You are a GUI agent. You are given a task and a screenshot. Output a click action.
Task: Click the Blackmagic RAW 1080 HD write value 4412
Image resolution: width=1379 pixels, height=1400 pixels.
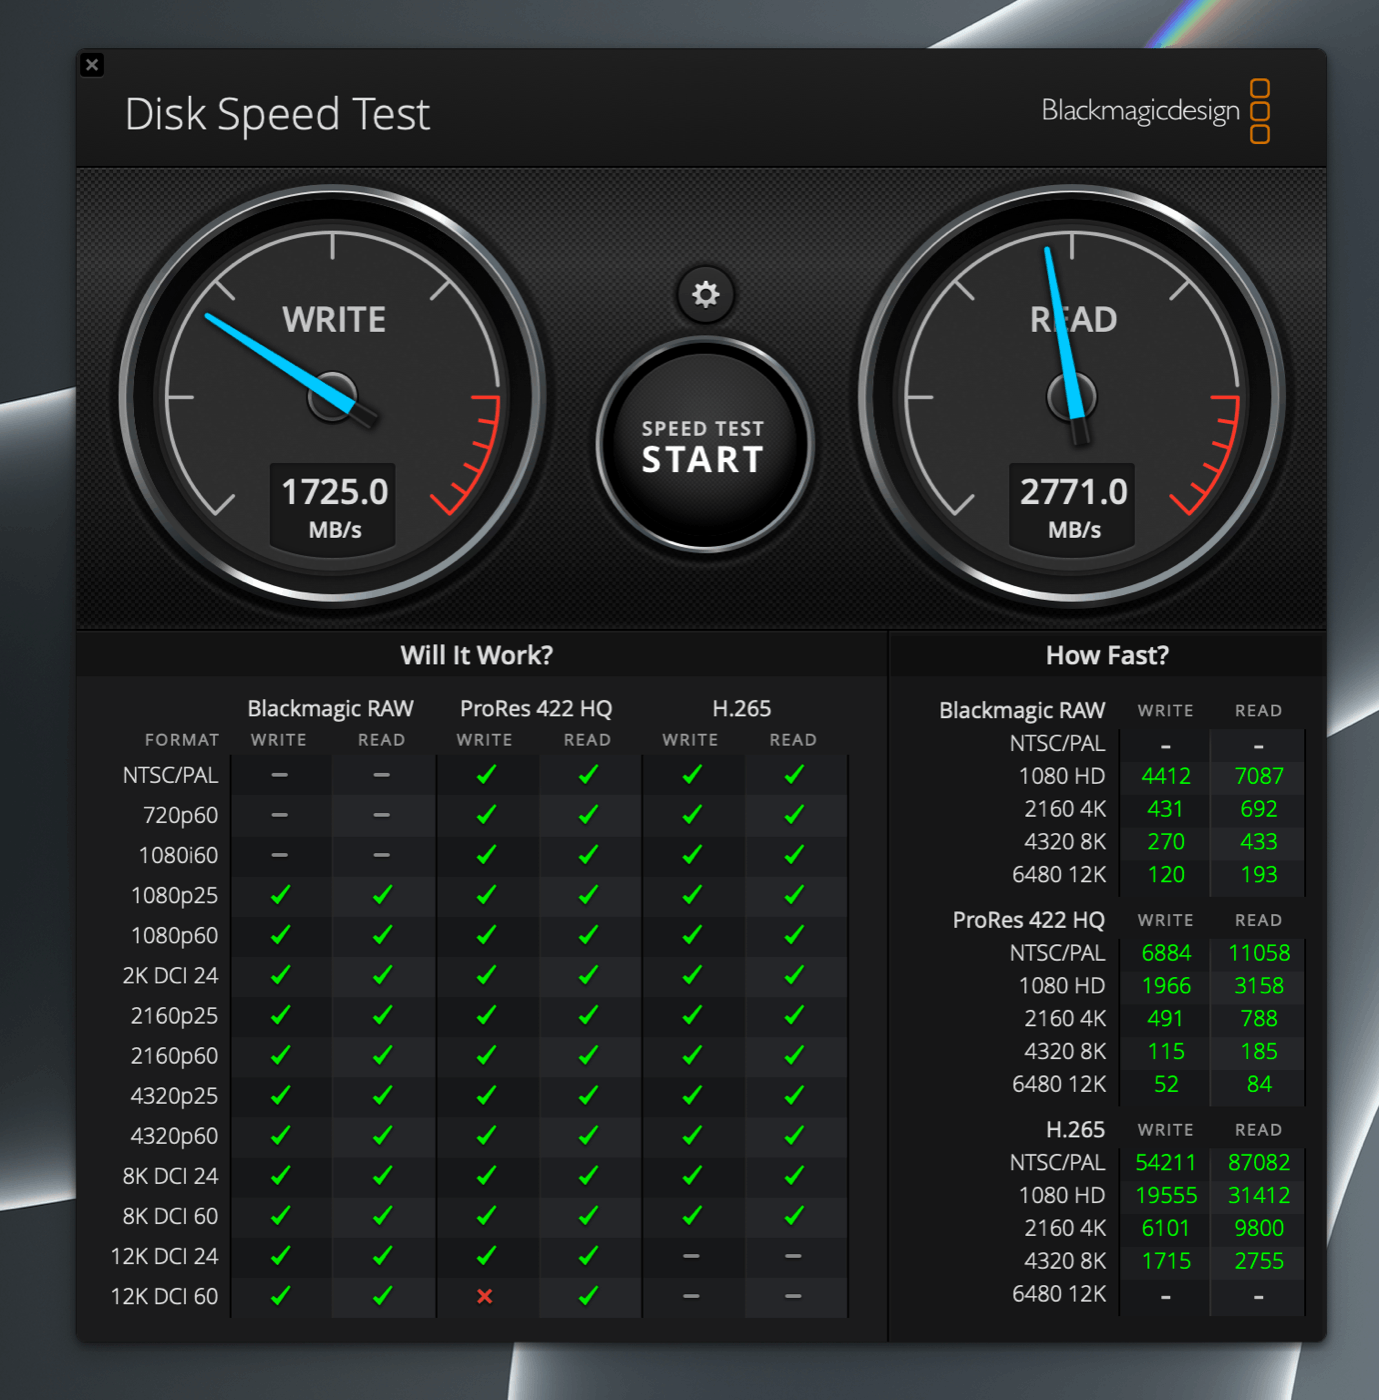(x=1166, y=776)
